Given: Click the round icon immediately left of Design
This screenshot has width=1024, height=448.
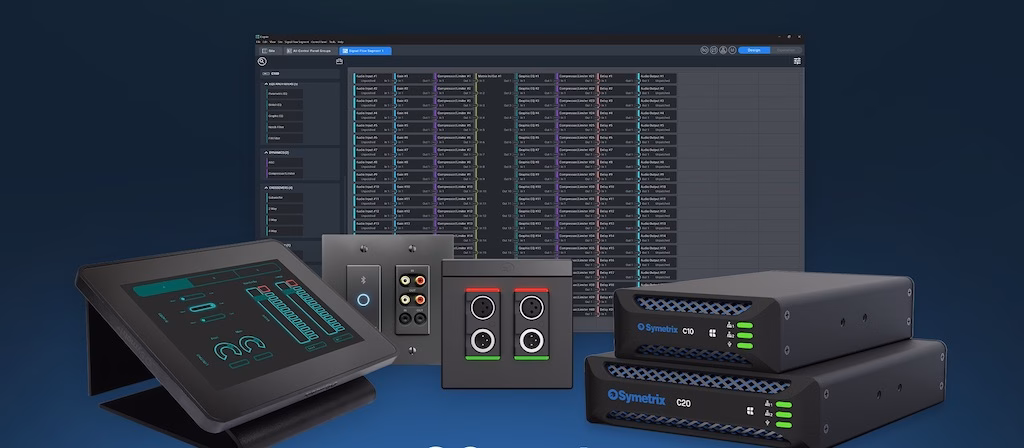Looking at the screenshot, I should tap(732, 49).
